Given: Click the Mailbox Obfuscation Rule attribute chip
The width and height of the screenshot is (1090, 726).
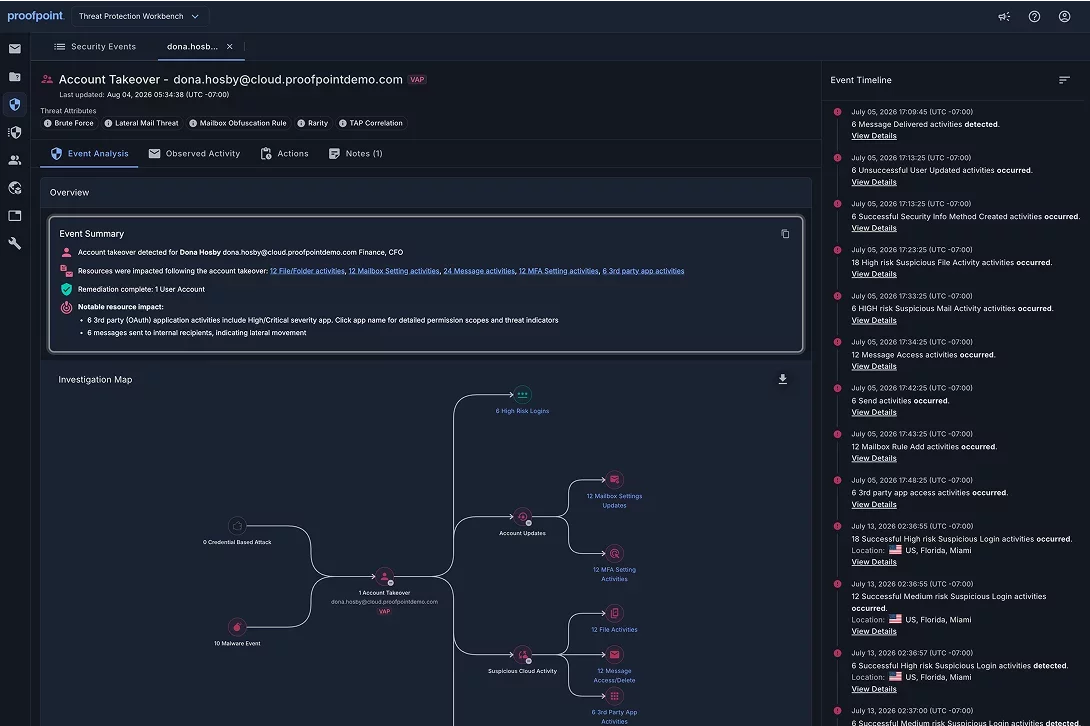Looking at the screenshot, I should pyautogui.click(x=238, y=123).
